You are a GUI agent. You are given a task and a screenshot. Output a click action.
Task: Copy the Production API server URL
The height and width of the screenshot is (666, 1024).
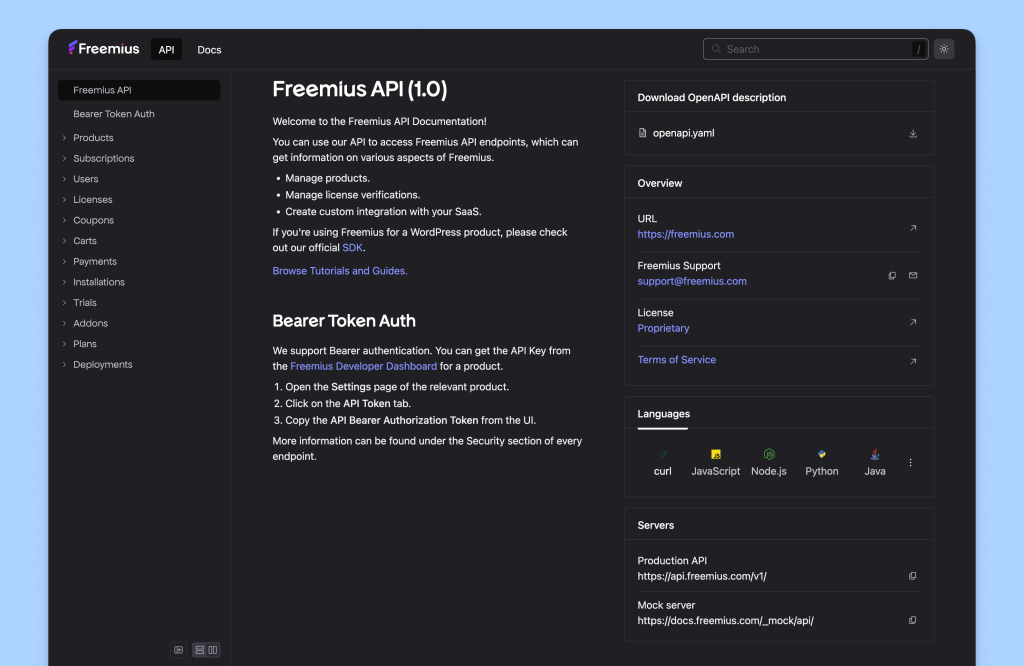[912, 576]
